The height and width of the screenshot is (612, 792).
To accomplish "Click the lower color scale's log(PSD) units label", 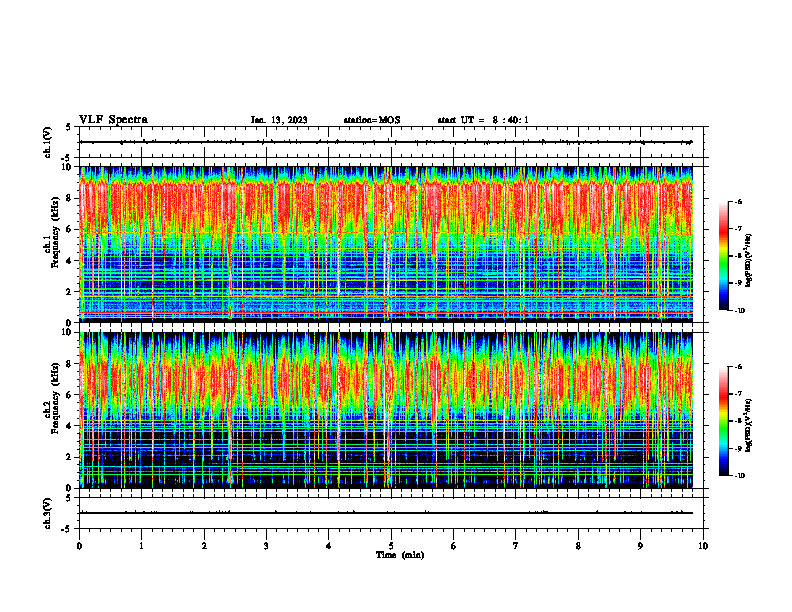I will coord(749,425).
